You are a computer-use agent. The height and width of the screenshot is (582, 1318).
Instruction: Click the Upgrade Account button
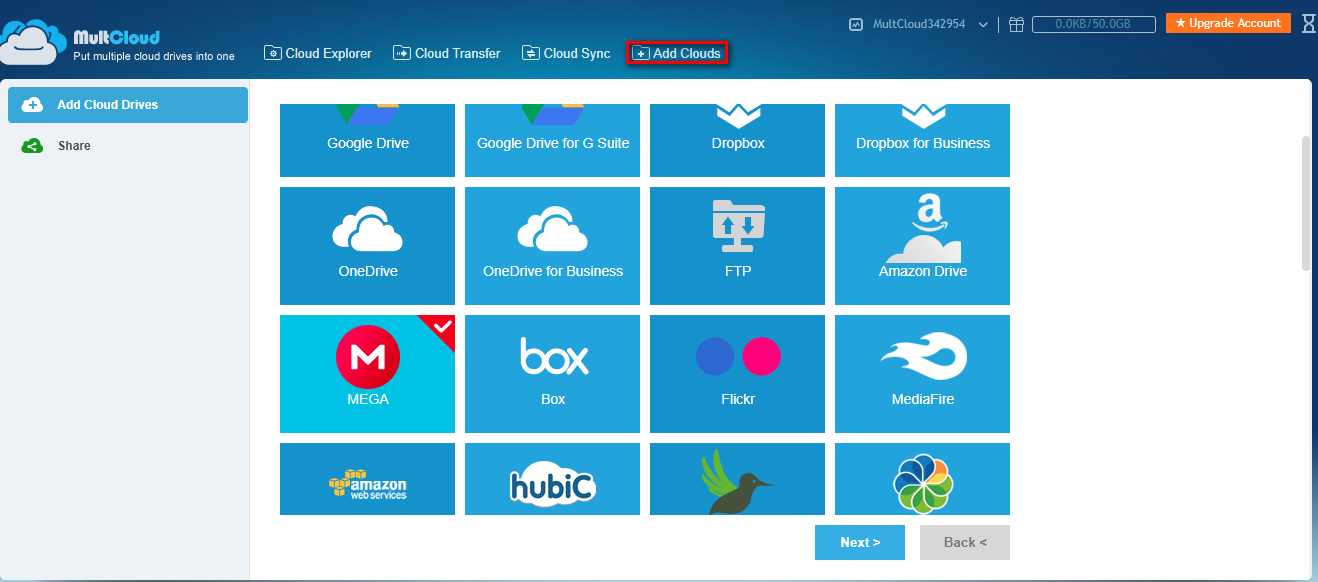coord(1228,23)
